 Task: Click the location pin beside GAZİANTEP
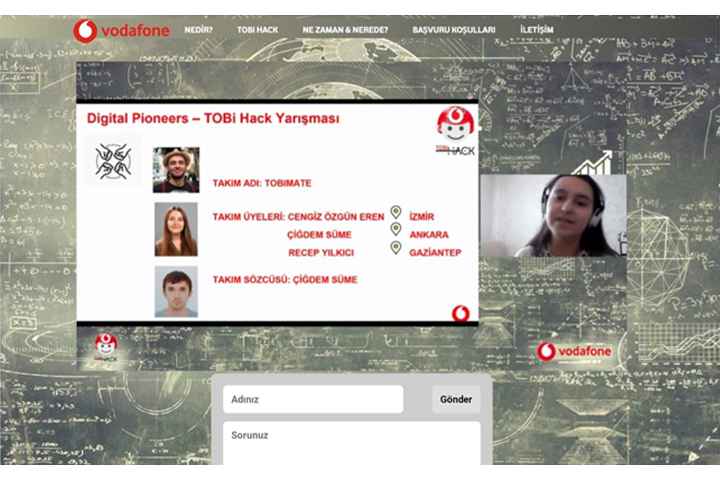396,248
